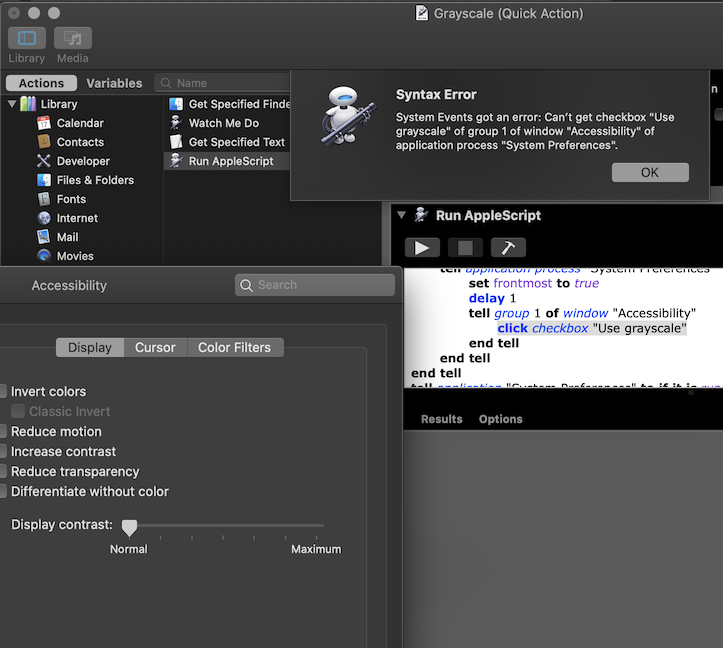Enable the Increase contrast checkbox
This screenshot has height=648, width=723.
(2, 451)
